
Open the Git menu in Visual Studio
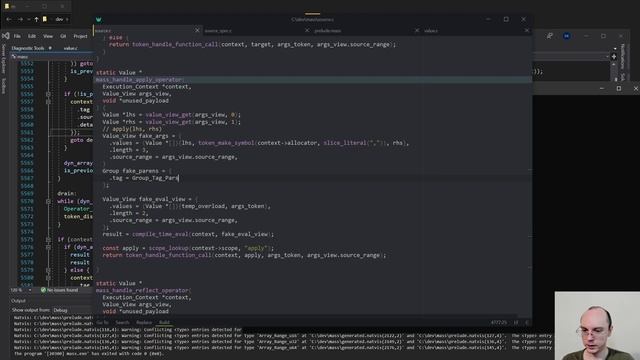click(63, 36)
